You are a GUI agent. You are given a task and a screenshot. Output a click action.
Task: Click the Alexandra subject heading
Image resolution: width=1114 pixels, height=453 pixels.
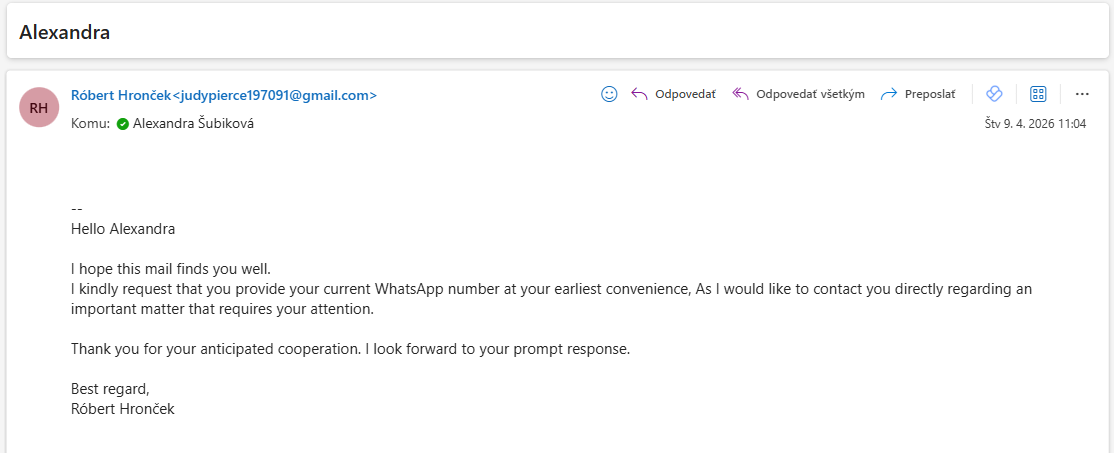point(65,32)
